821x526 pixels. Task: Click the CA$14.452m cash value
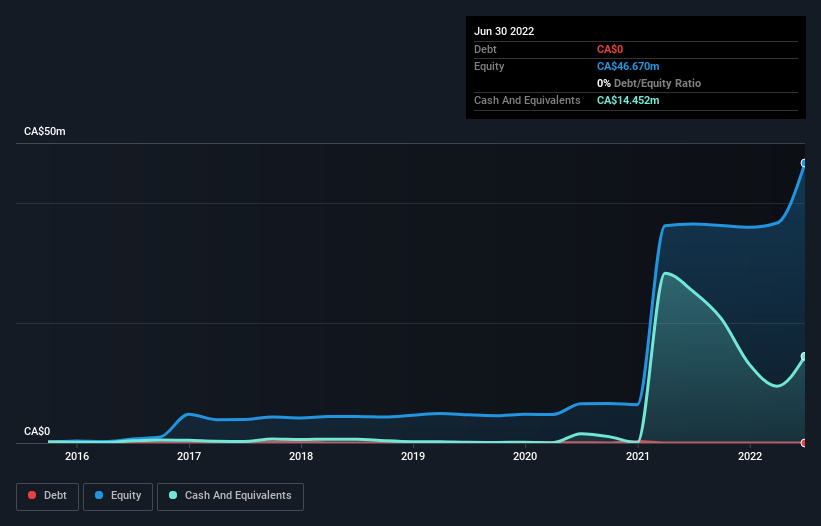628,100
